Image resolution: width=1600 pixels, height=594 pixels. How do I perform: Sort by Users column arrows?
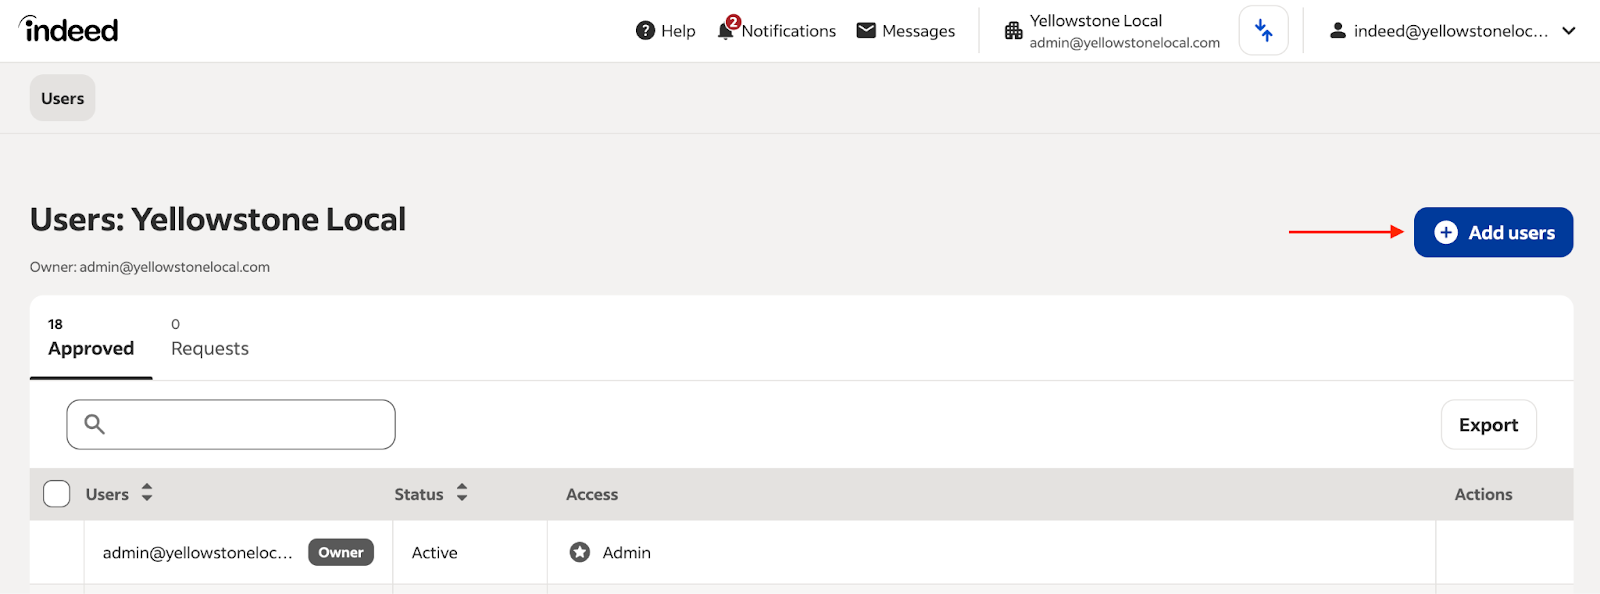tap(147, 493)
